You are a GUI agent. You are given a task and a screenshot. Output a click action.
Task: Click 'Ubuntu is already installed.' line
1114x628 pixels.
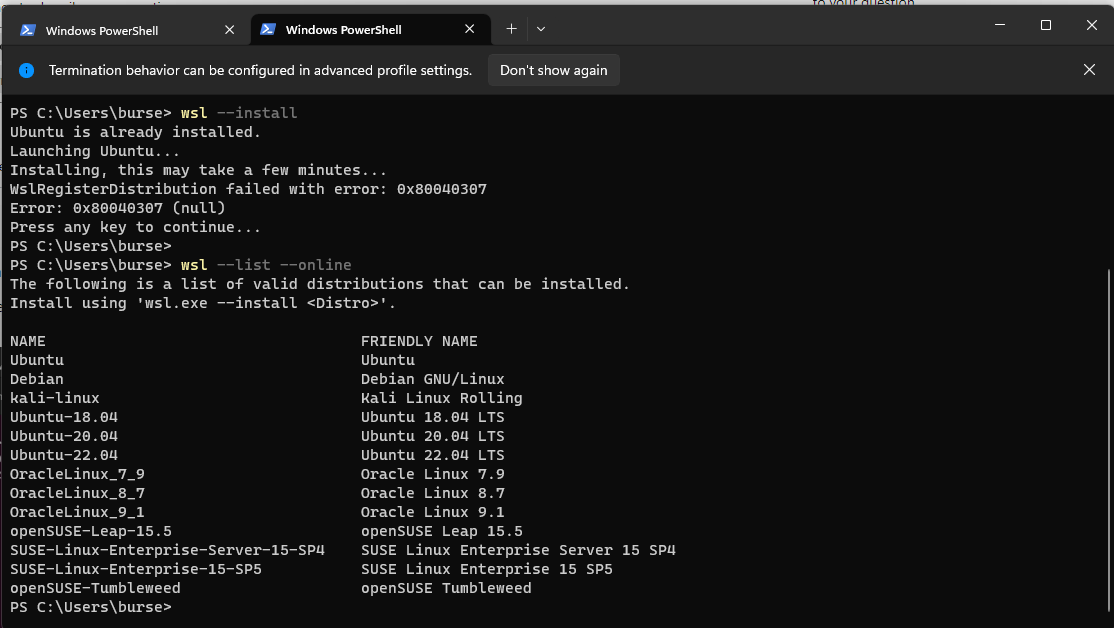coord(135,132)
